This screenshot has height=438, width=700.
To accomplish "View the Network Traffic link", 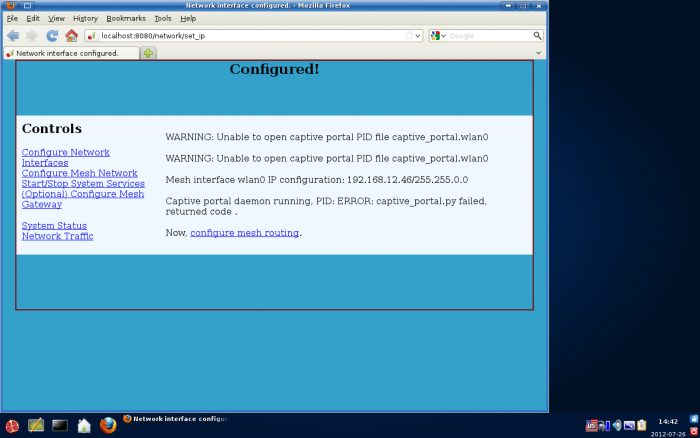I will tap(58, 236).
